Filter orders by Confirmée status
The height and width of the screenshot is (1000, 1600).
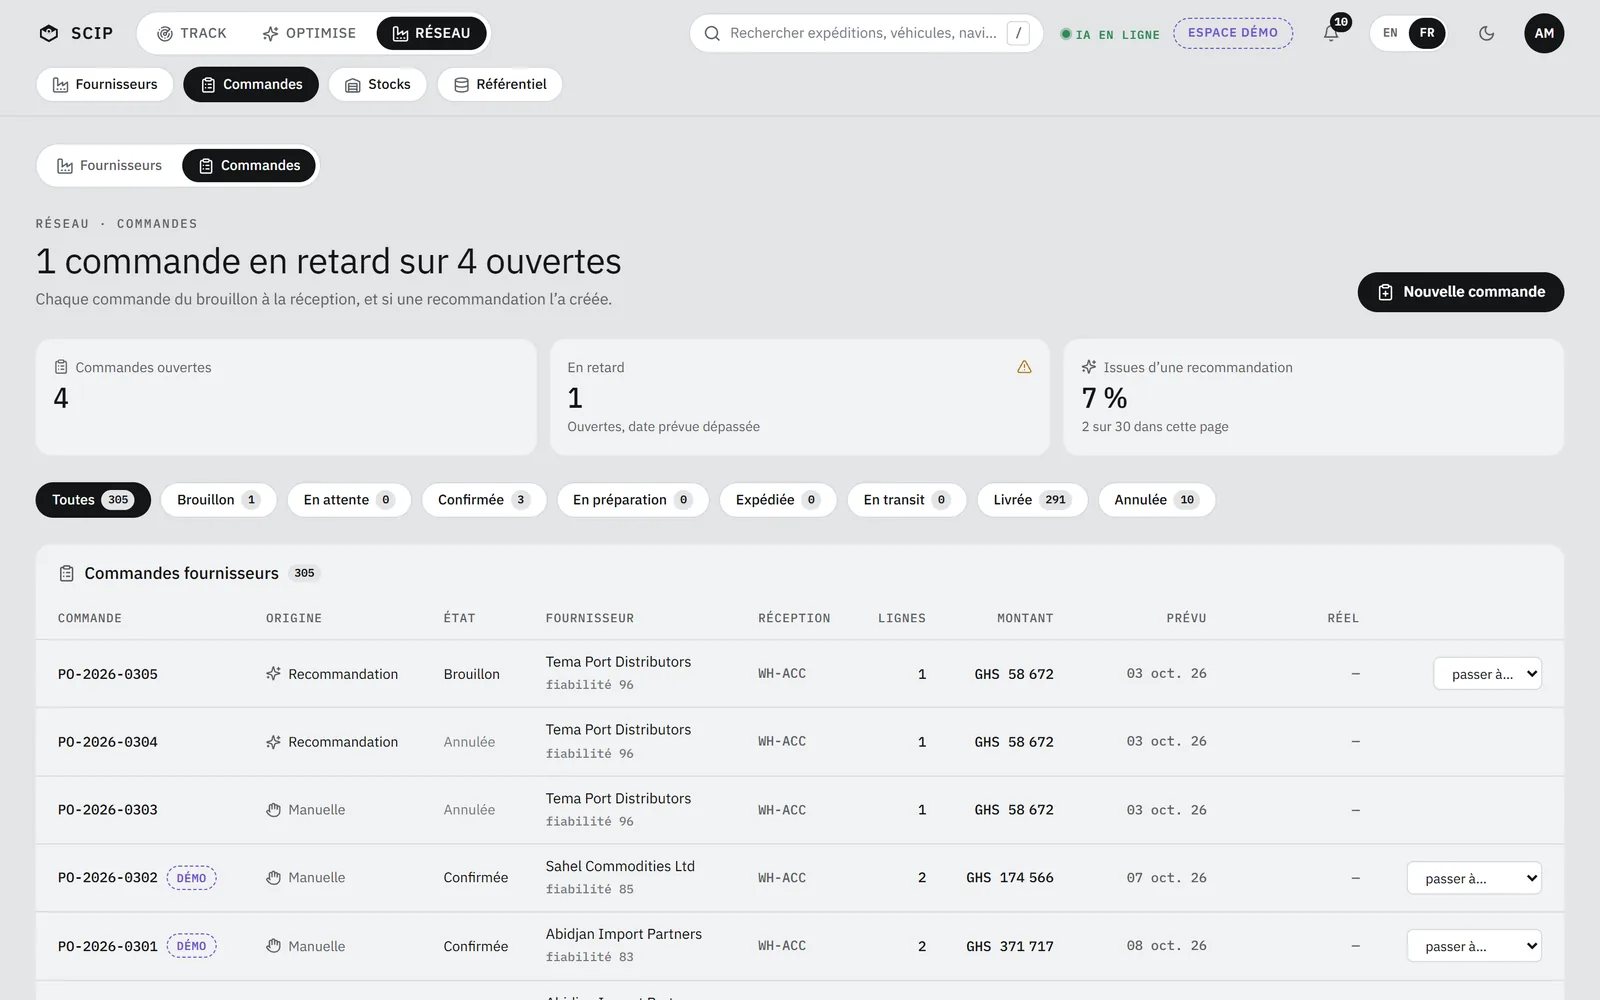(484, 500)
